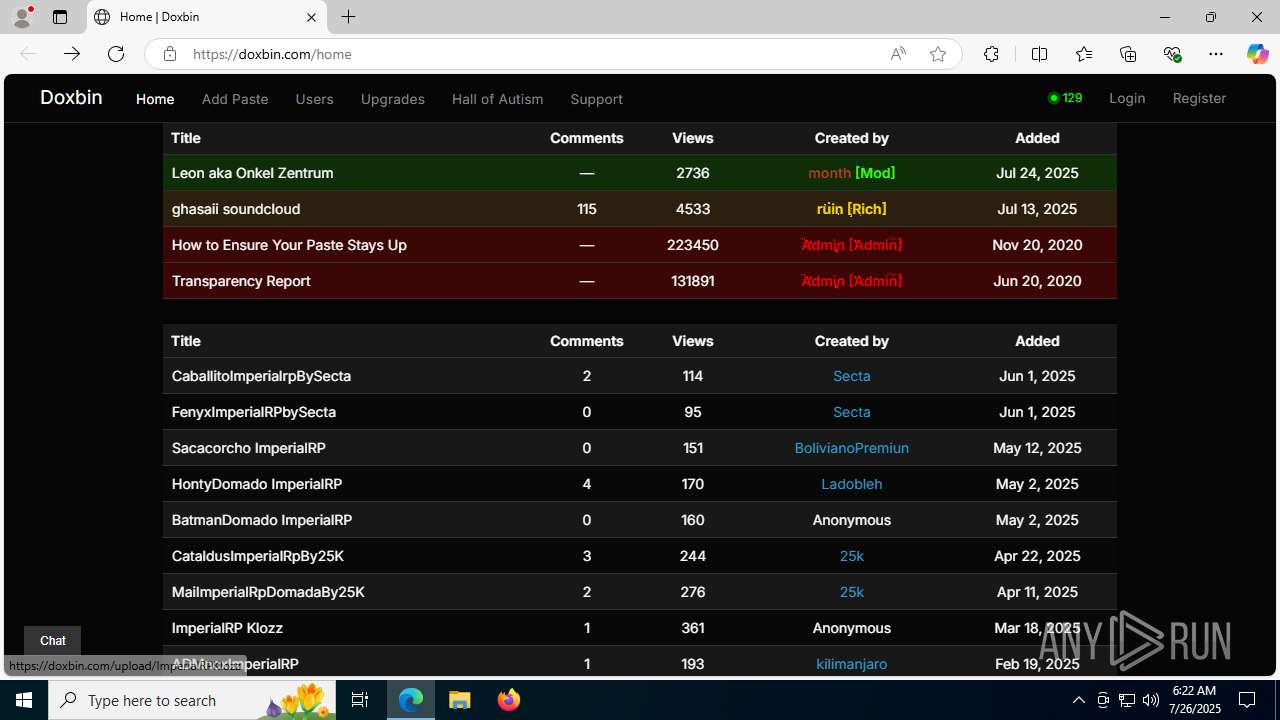Click the Register link
Image resolution: width=1280 pixels, height=720 pixels.
[x=1199, y=98]
